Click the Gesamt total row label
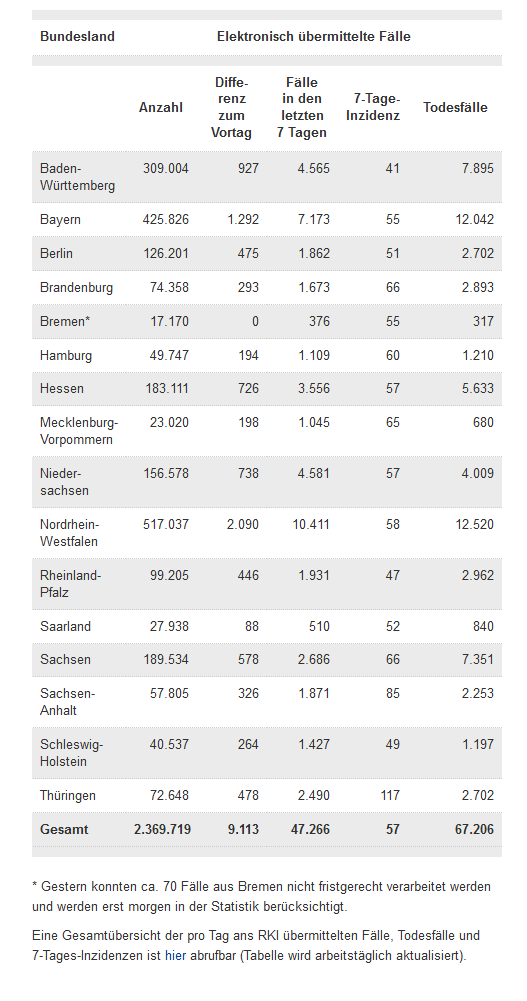Screen dimensions: 527x1001 64,829
